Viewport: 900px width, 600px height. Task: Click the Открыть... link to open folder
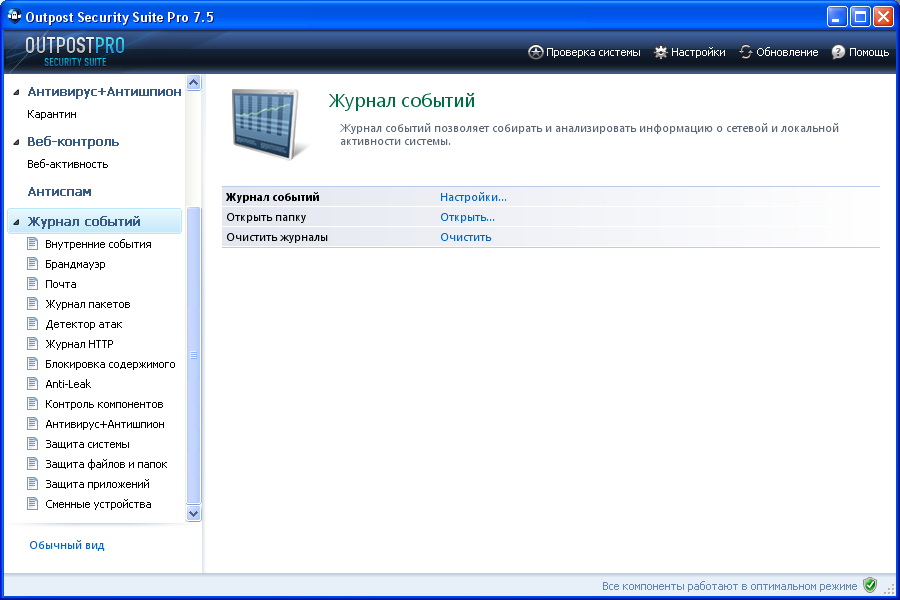[467, 217]
